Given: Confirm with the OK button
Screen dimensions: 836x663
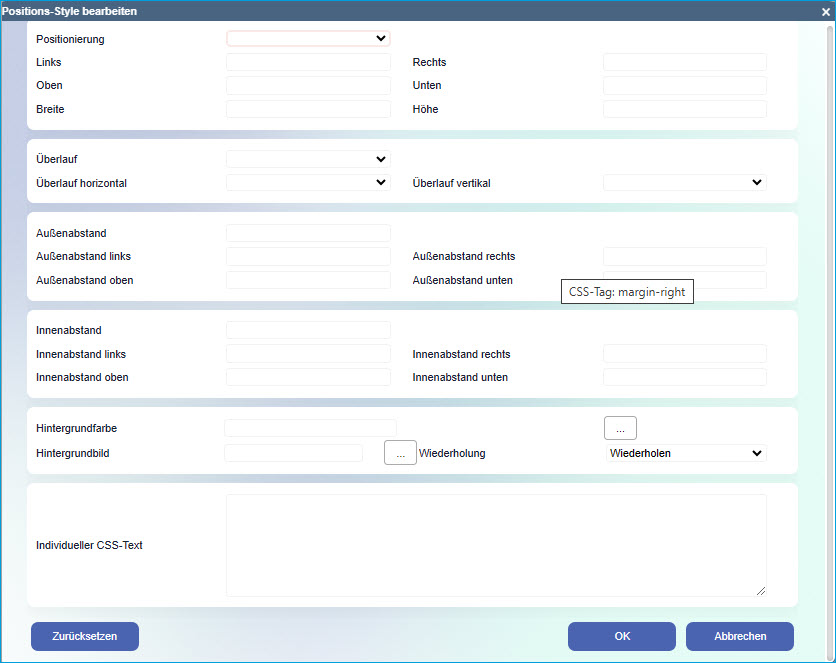Looking at the screenshot, I should [x=622, y=636].
